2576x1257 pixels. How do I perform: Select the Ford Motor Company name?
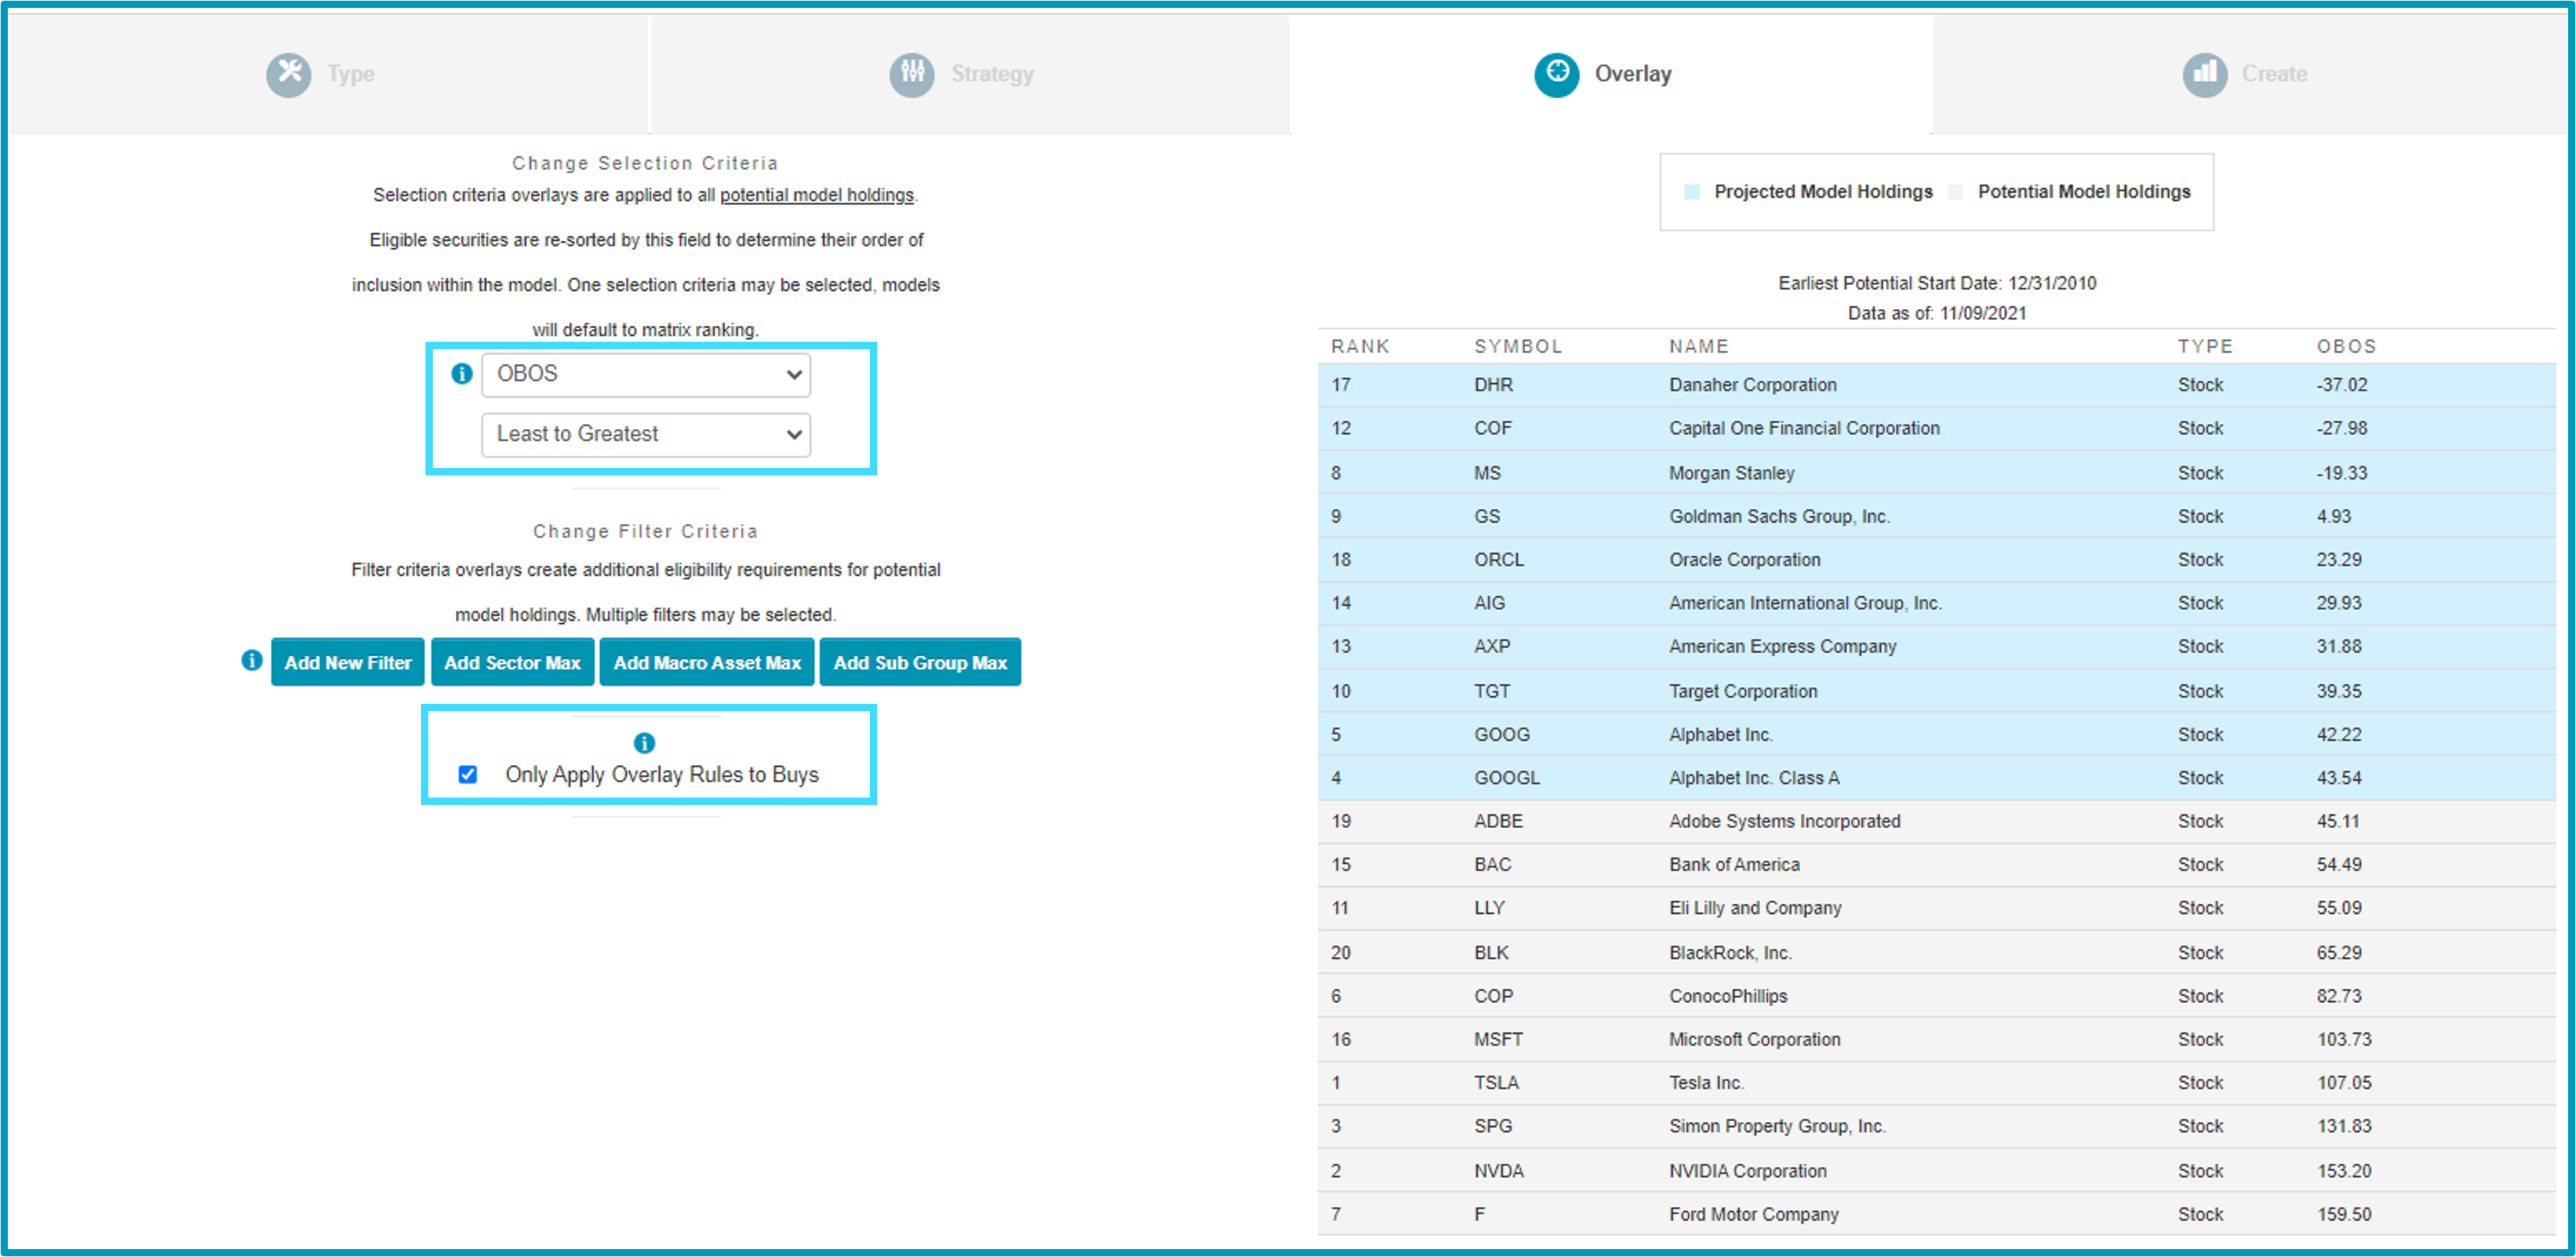[x=1754, y=1214]
